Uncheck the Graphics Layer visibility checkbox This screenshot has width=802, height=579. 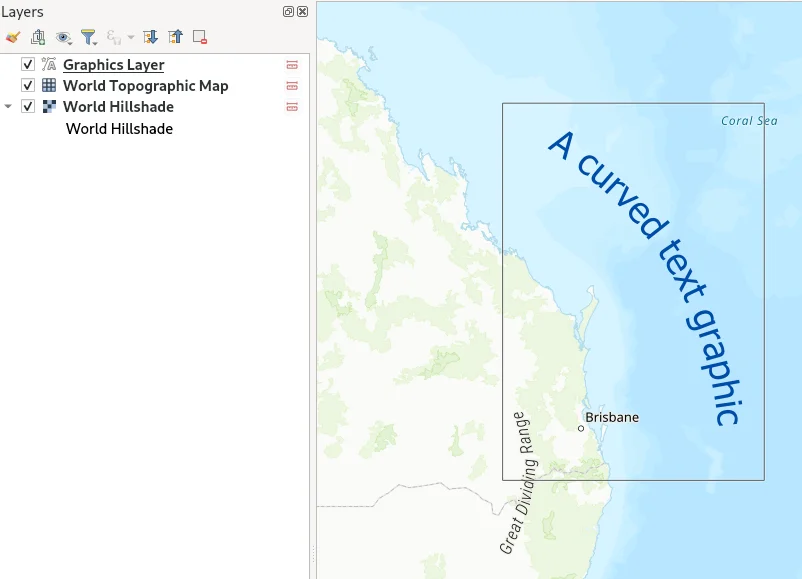point(28,65)
